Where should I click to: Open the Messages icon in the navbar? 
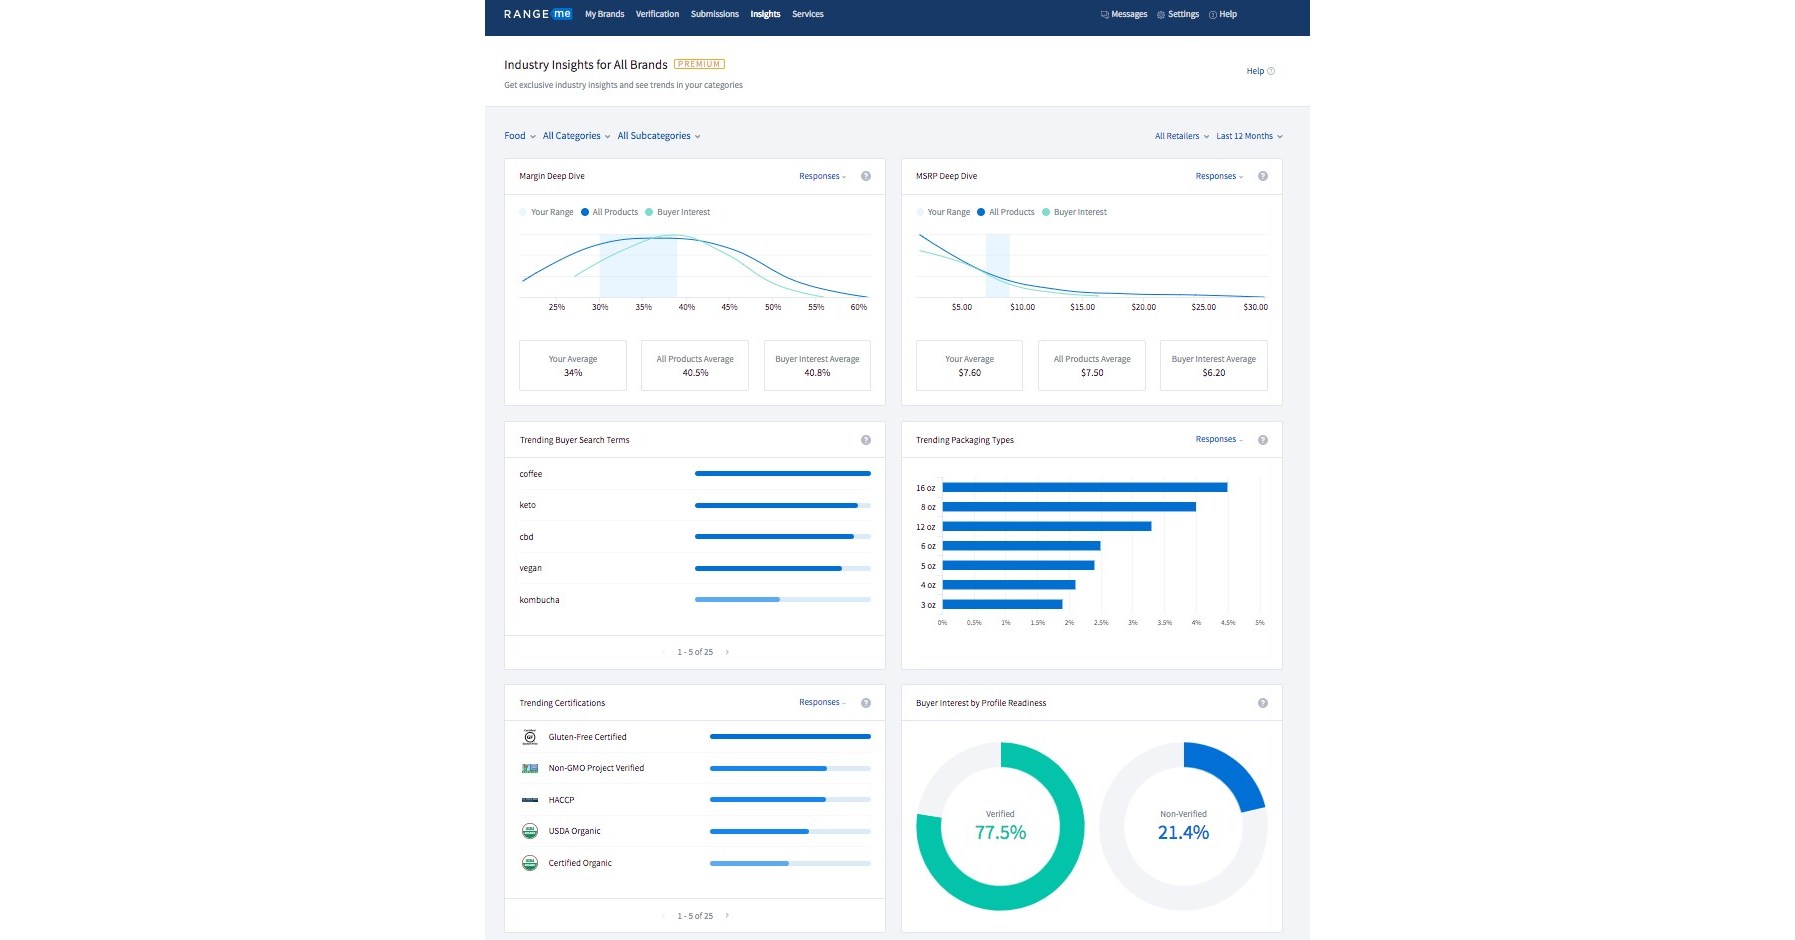(x=1104, y=14)
